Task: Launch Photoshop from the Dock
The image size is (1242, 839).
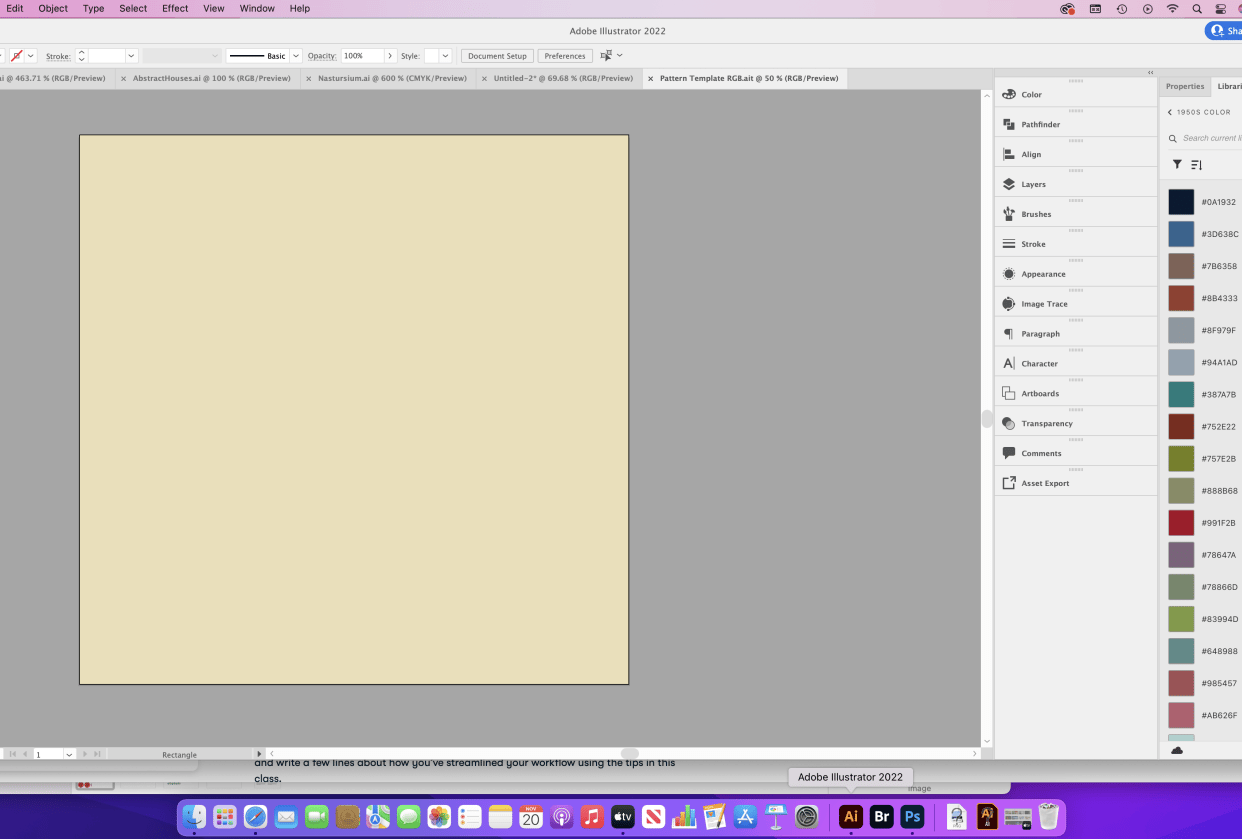Action: coord(912,816)
